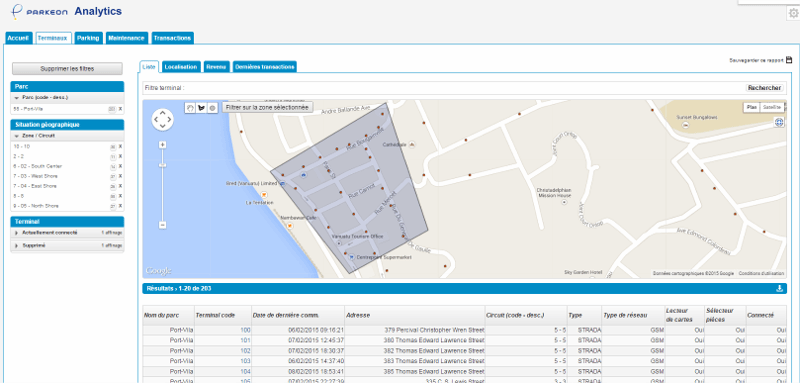
Task: Open terminal code 104 link
Action: 245,371
